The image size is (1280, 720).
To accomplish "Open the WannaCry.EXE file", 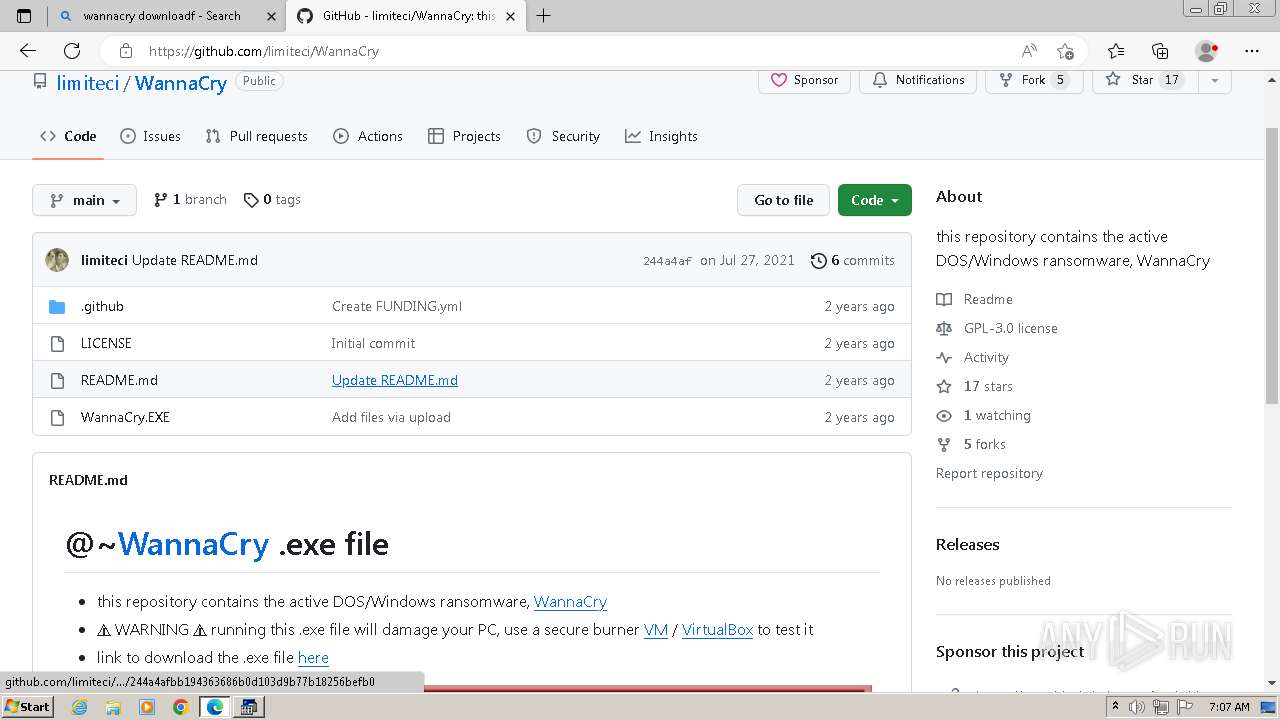I will 125,417.
